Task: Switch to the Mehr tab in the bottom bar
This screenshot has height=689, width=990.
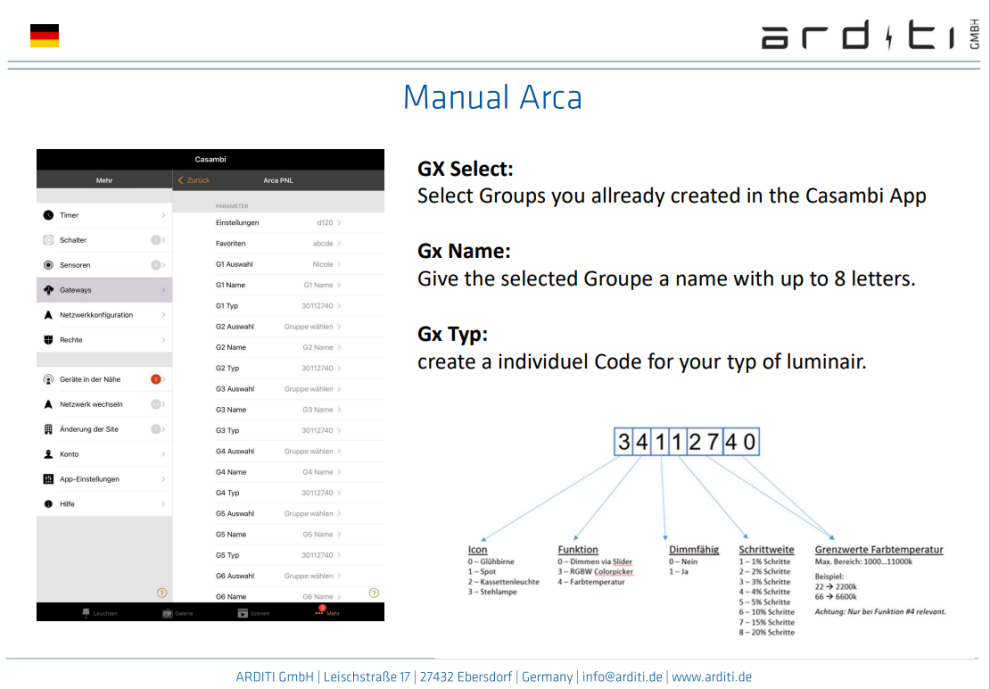Action: [328, 613]
